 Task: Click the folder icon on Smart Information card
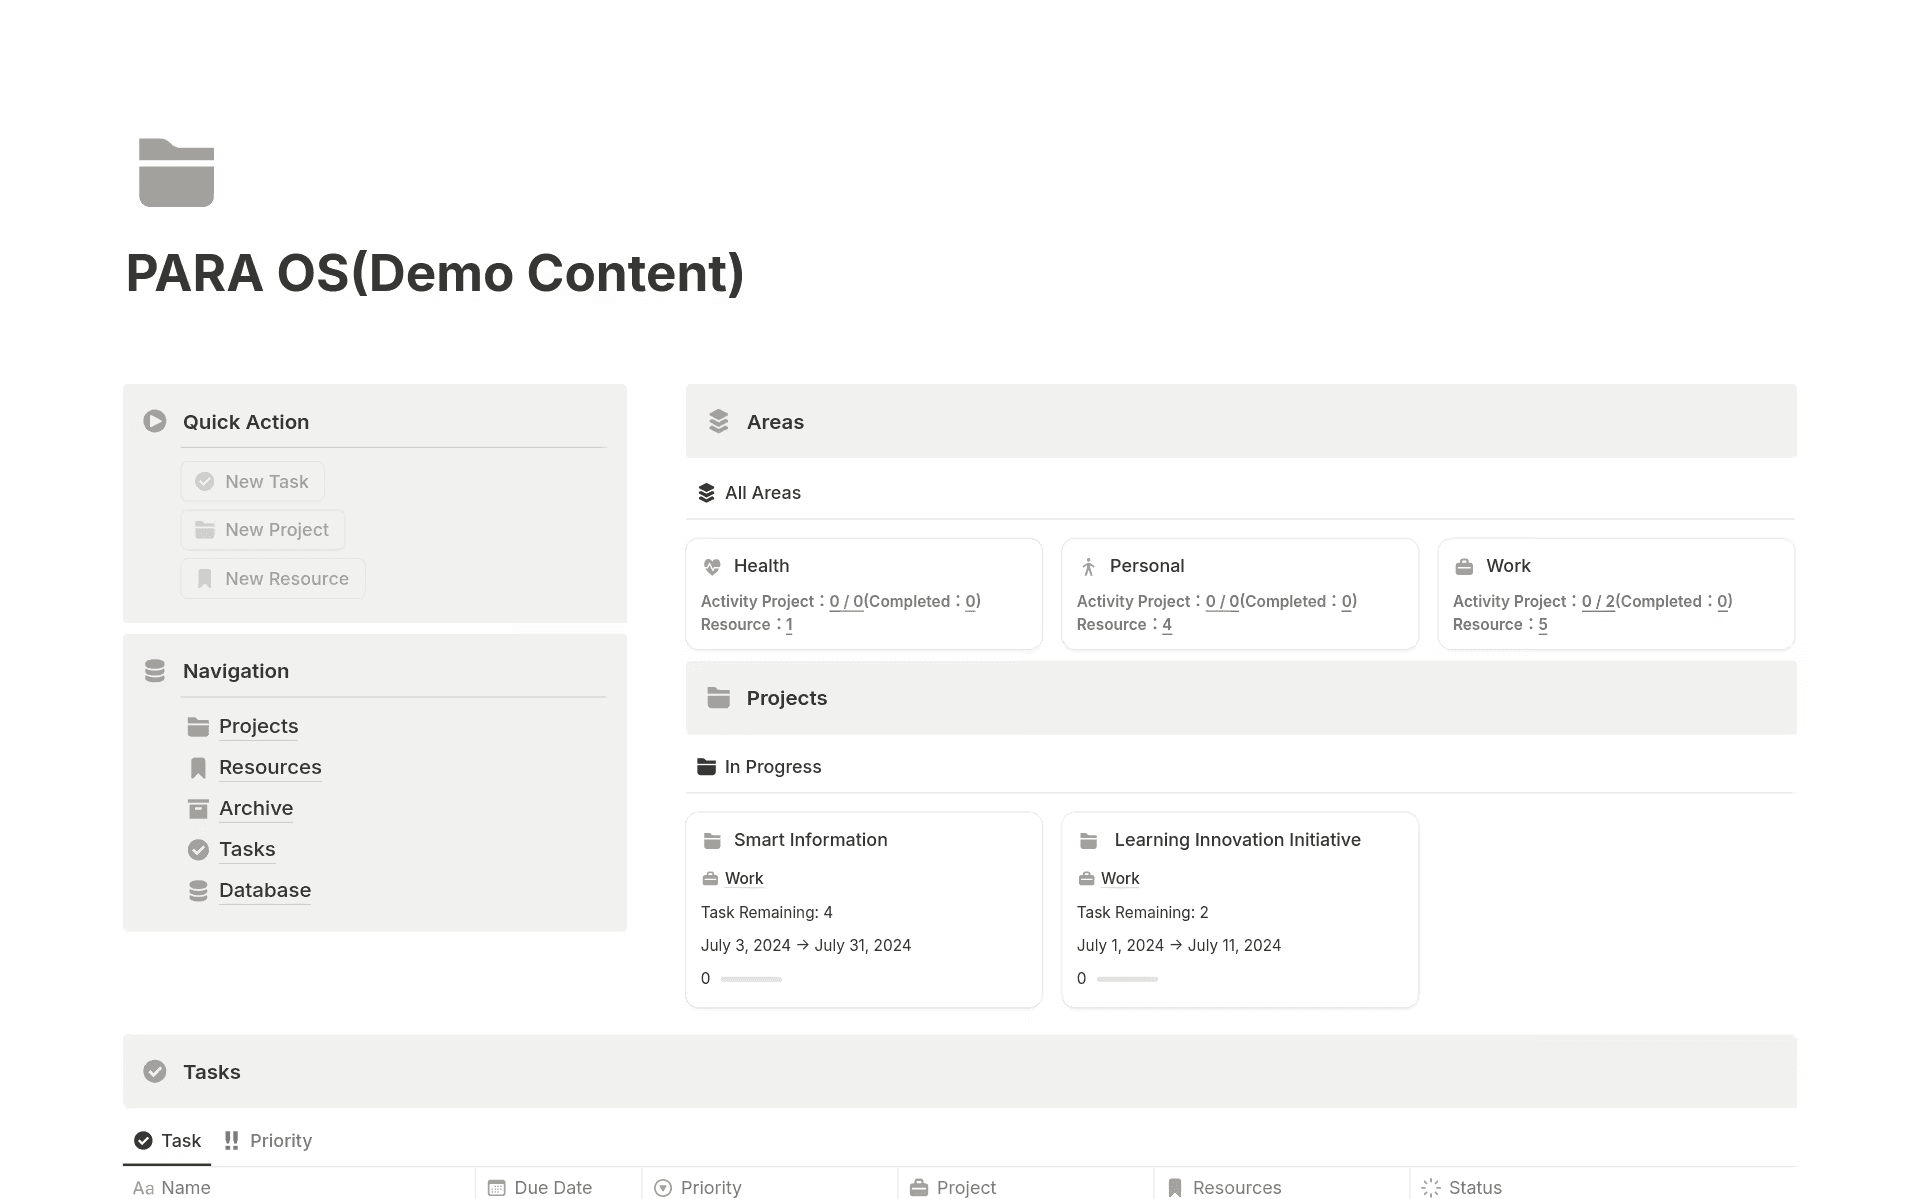tap(712, 840)
